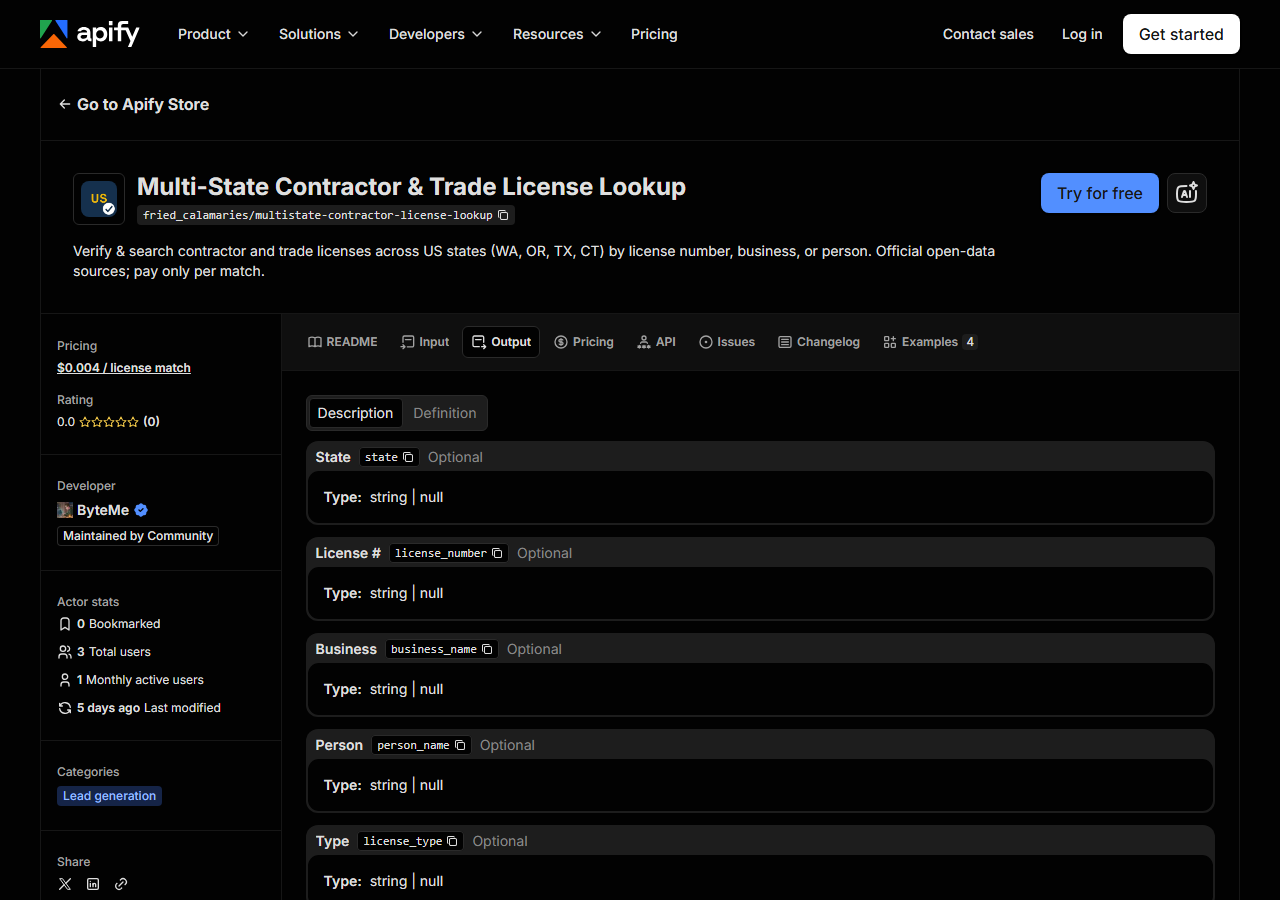The image size is (1280, 900).
Task: Click the back arrow by Go to Apify Store
Action: [65, 104]
